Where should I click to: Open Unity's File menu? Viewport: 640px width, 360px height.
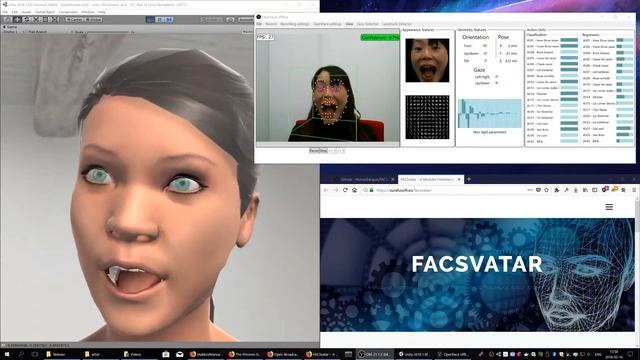tap(5, 12)
